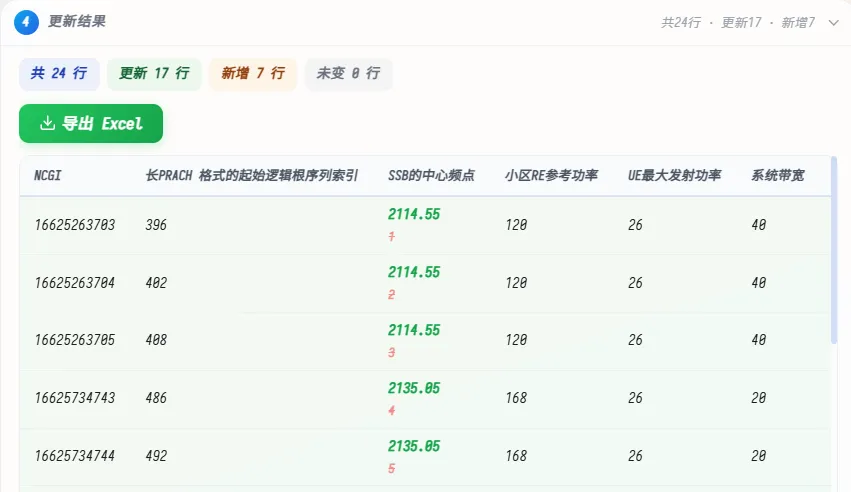This screenshot has height=492, width=851.
Task: Click 2135.05 in row 16625734743
Action: [414, 388]
